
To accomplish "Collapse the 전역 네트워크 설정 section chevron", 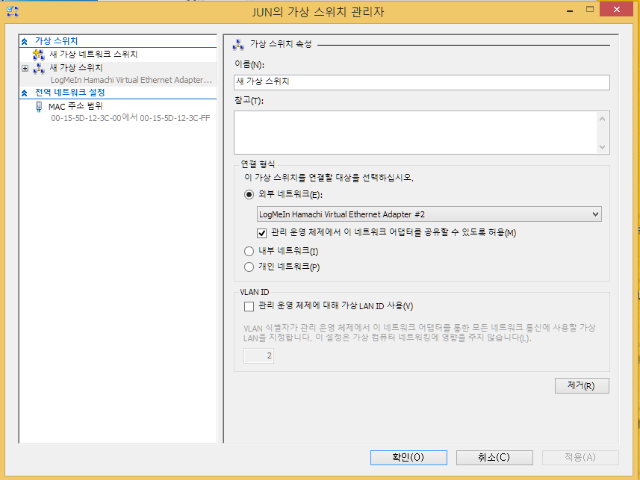I will [24, 93].
